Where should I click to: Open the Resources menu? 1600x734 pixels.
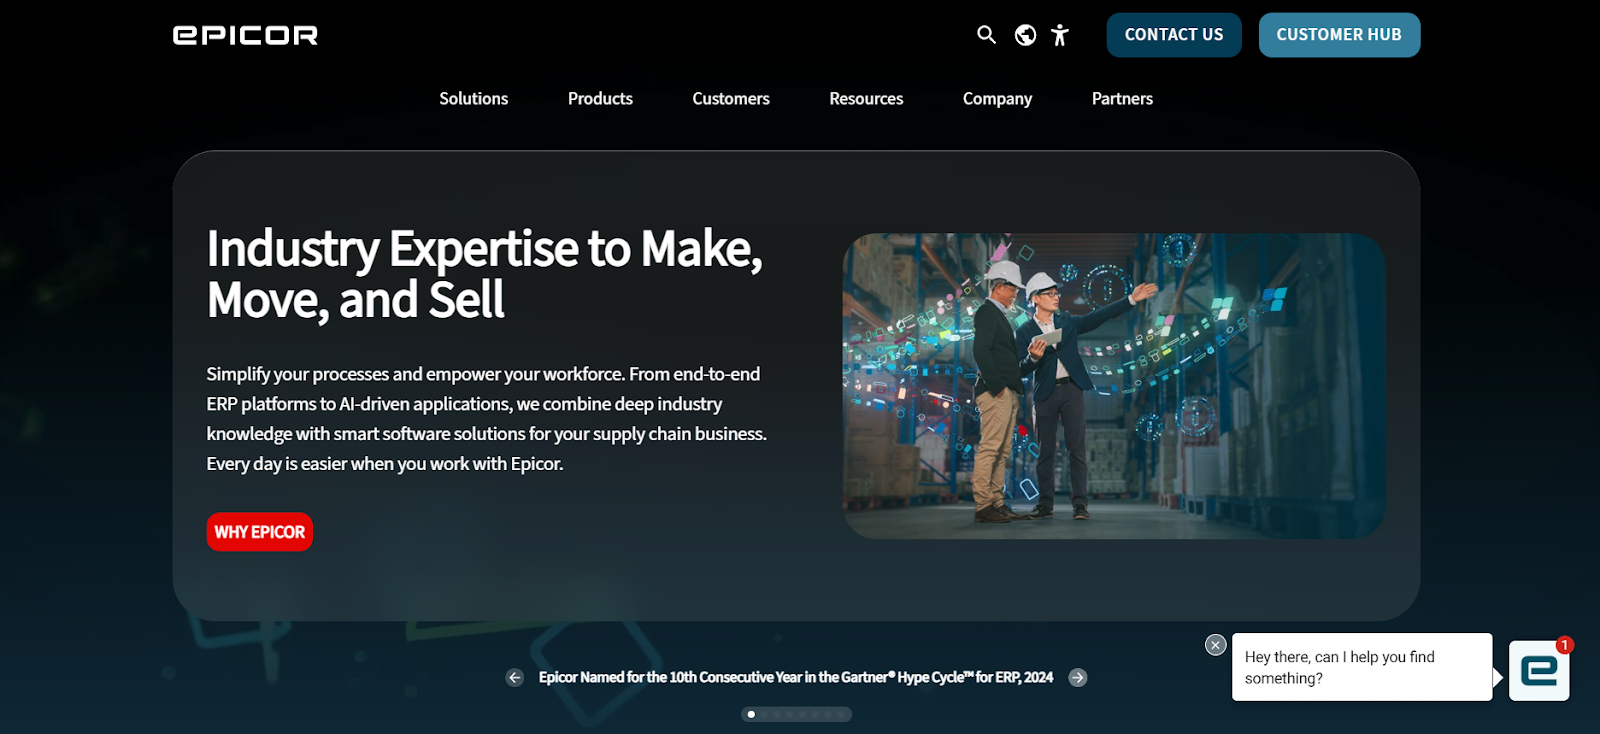click(x=866, y=99)
